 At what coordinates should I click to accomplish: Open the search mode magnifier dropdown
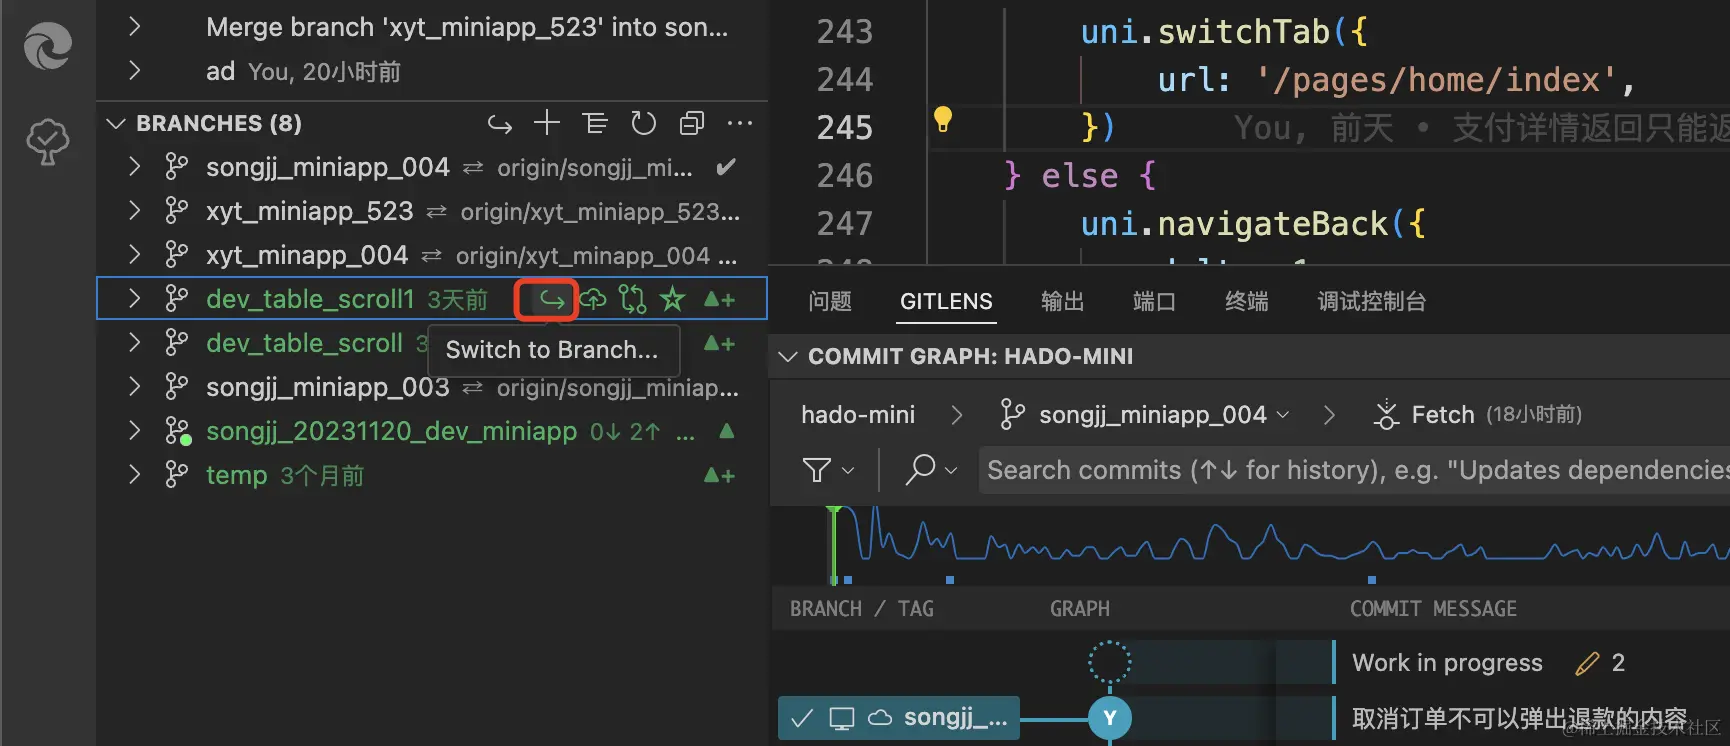(x=931, y=469)
